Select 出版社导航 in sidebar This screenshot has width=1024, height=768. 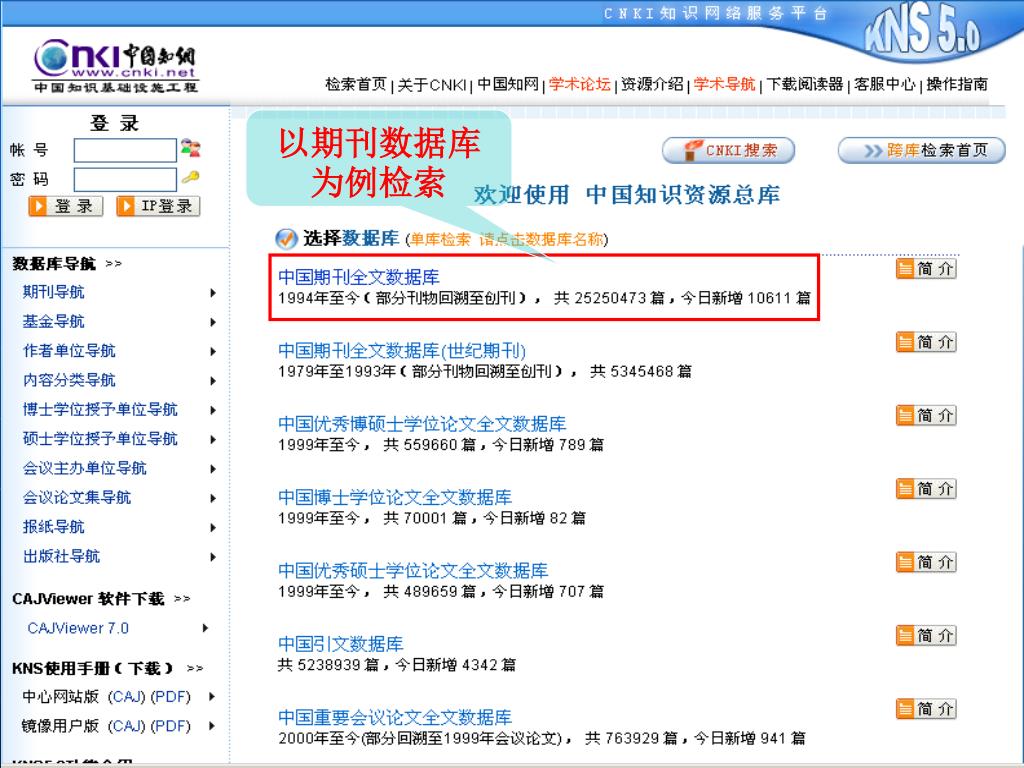click(61, 556)
